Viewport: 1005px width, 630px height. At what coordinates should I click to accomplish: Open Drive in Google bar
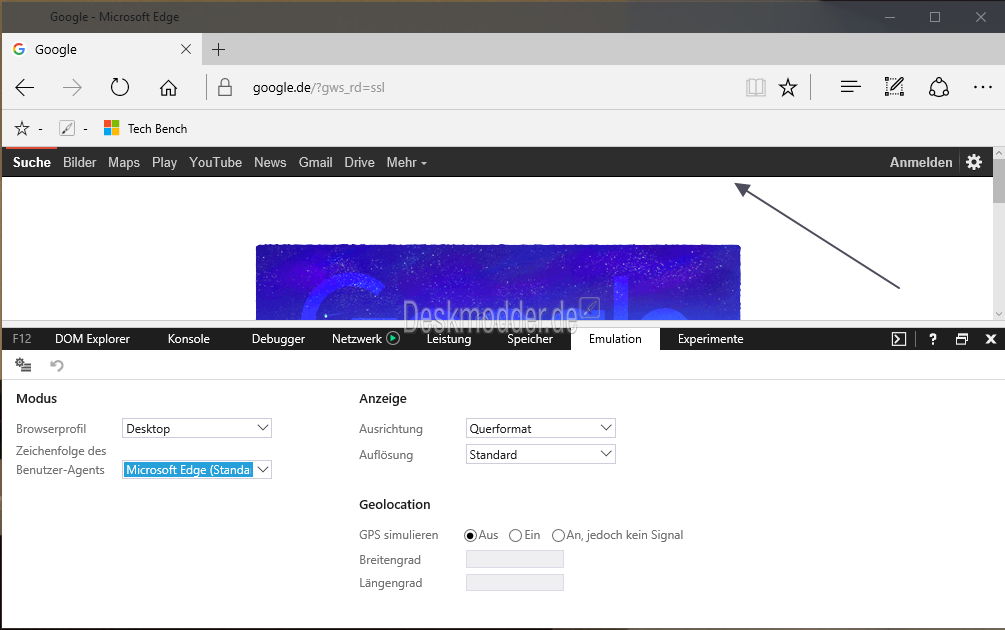coord(359,163)
